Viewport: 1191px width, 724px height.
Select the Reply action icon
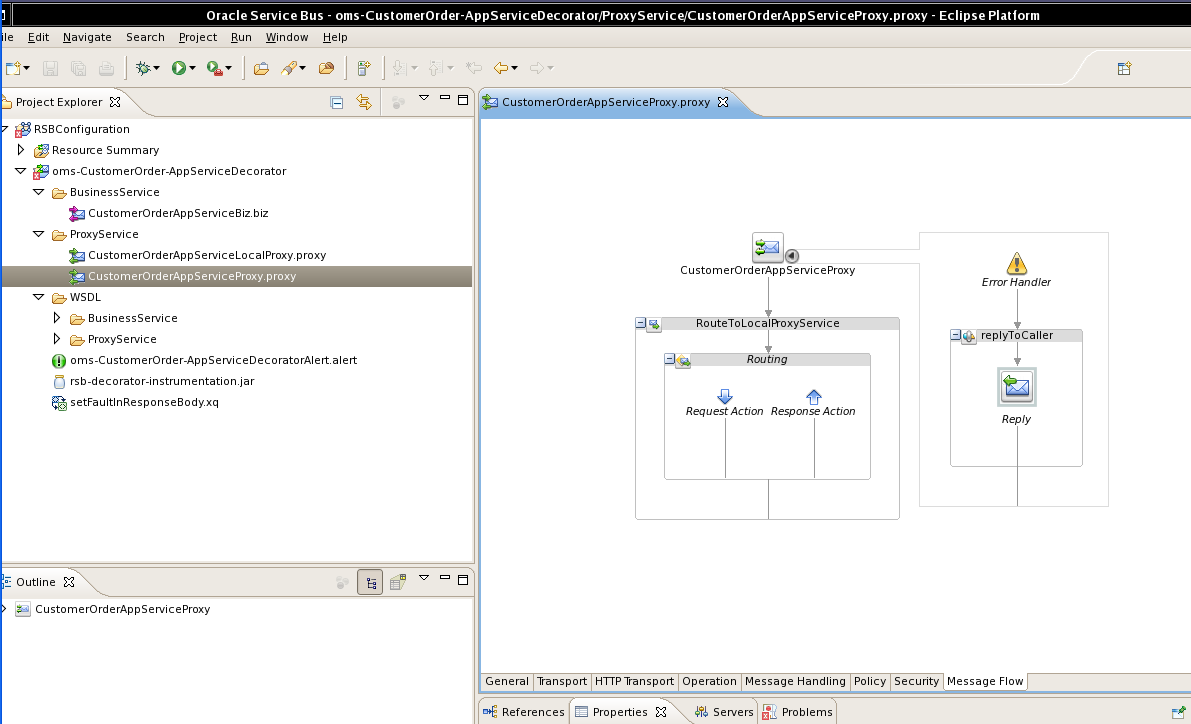(x=1016, y=387)
